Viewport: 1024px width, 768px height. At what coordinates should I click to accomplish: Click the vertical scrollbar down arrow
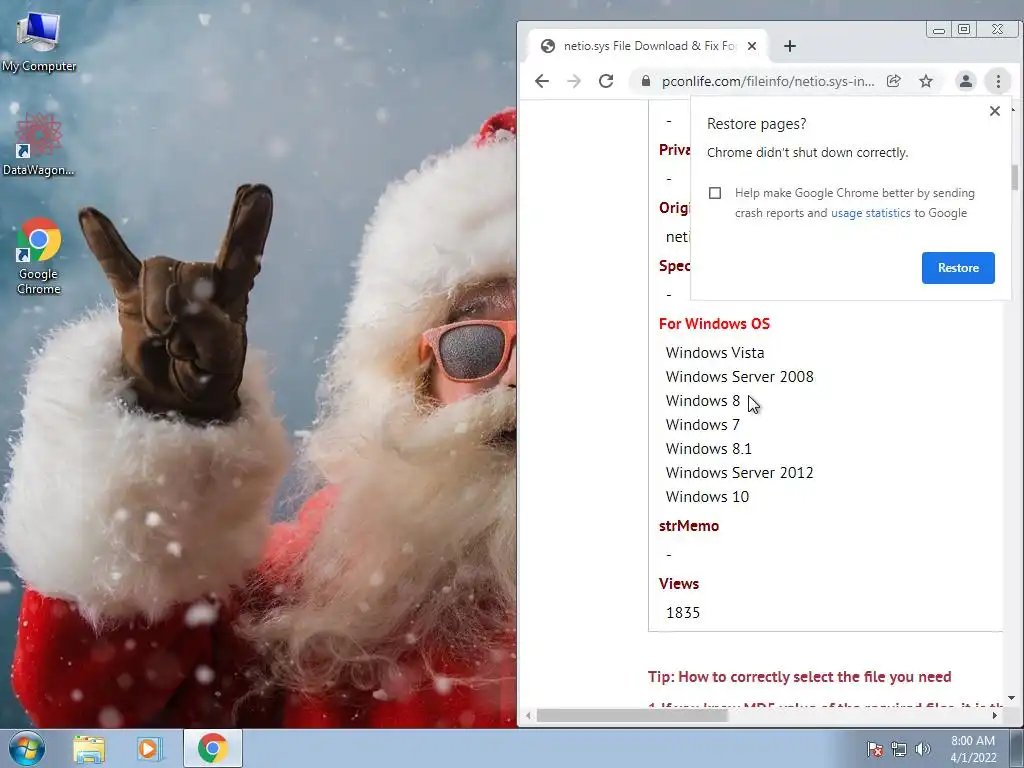pyautogui.click(x=1012, y=698)
